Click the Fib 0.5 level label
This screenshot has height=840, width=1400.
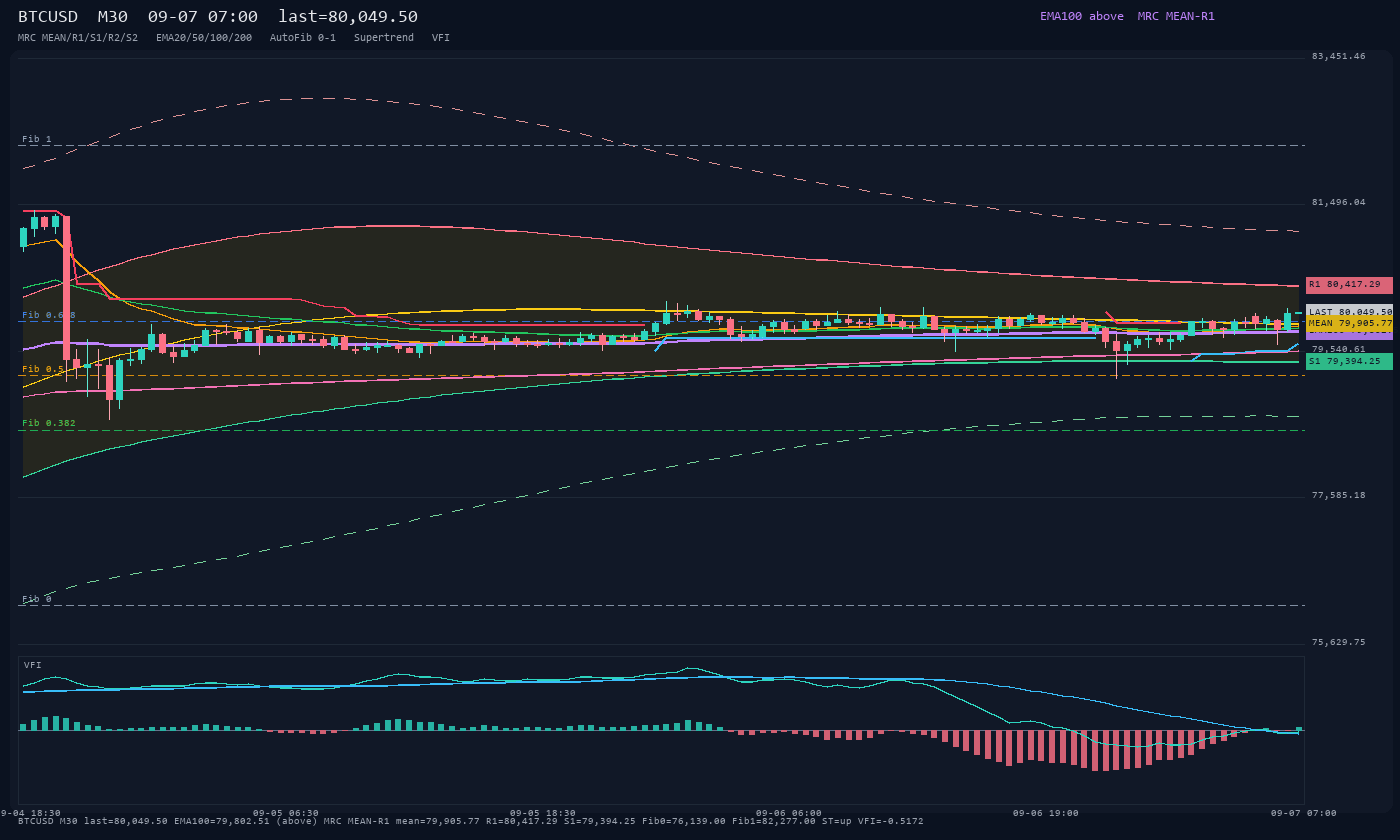pos(43,369)
